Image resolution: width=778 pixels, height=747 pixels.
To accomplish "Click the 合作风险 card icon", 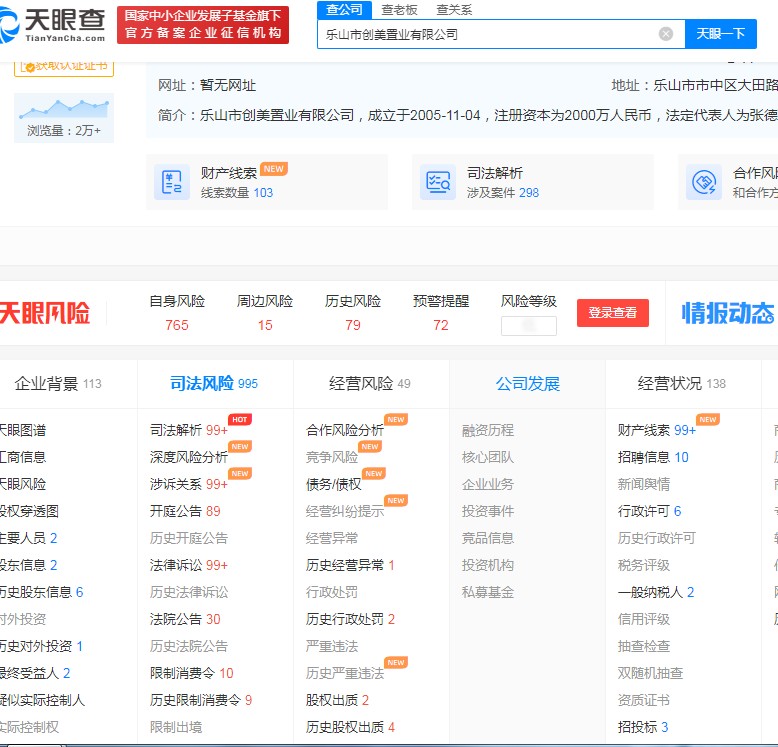I will [x=704, y=182].
